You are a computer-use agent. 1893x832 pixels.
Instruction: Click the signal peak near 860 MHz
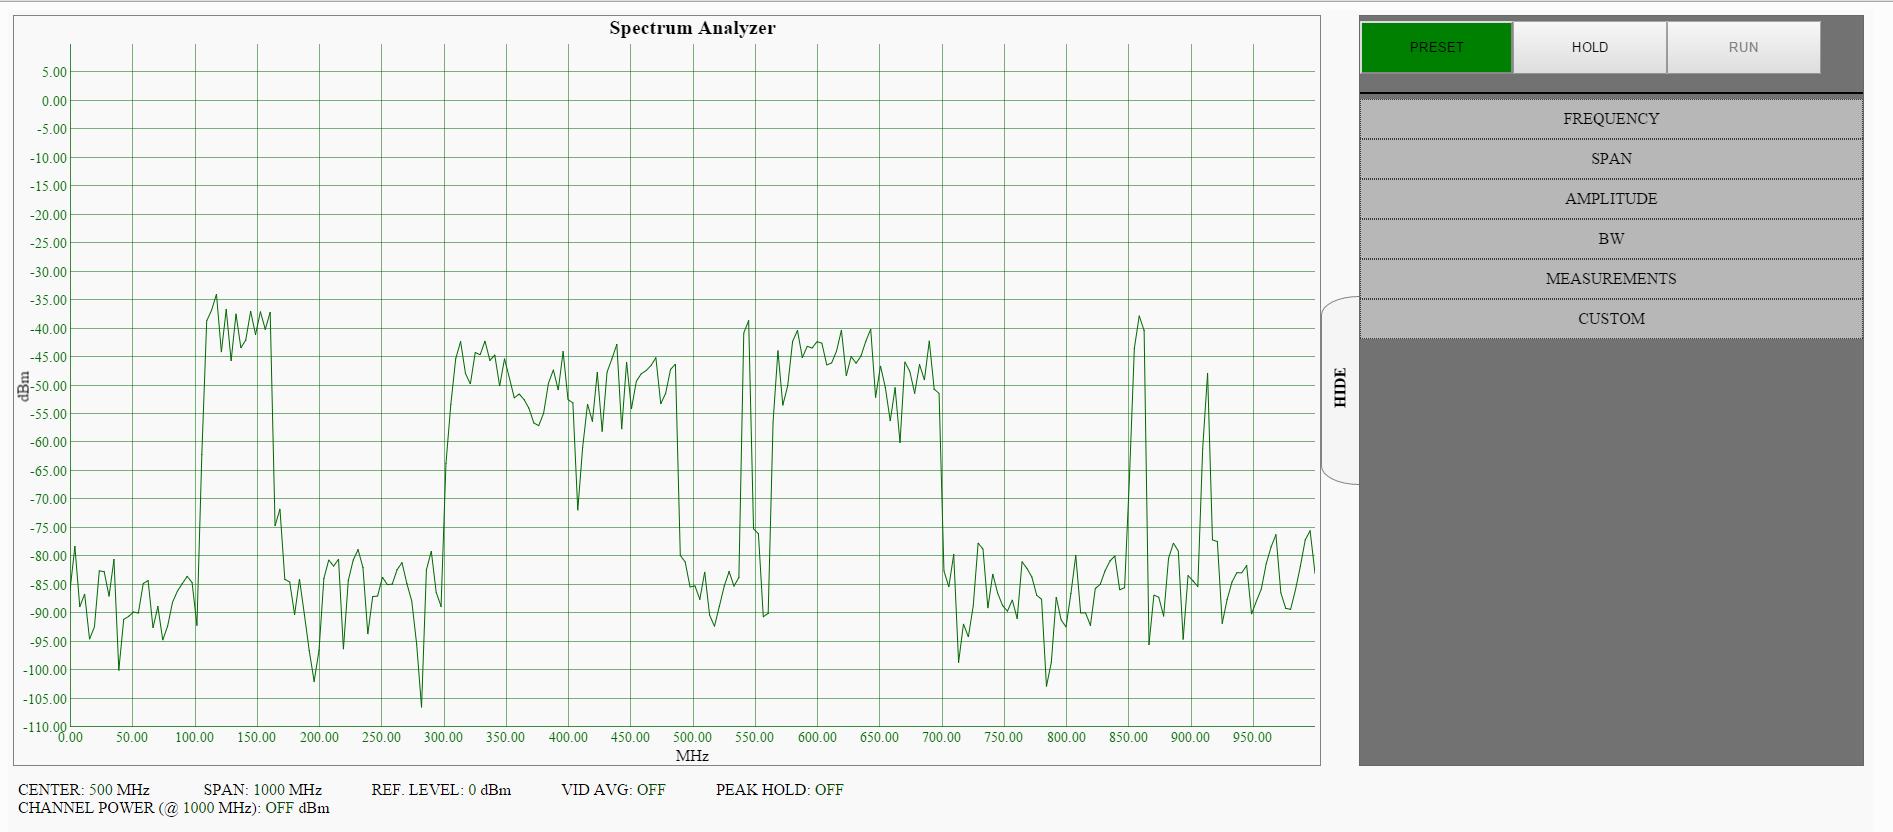1139,318
